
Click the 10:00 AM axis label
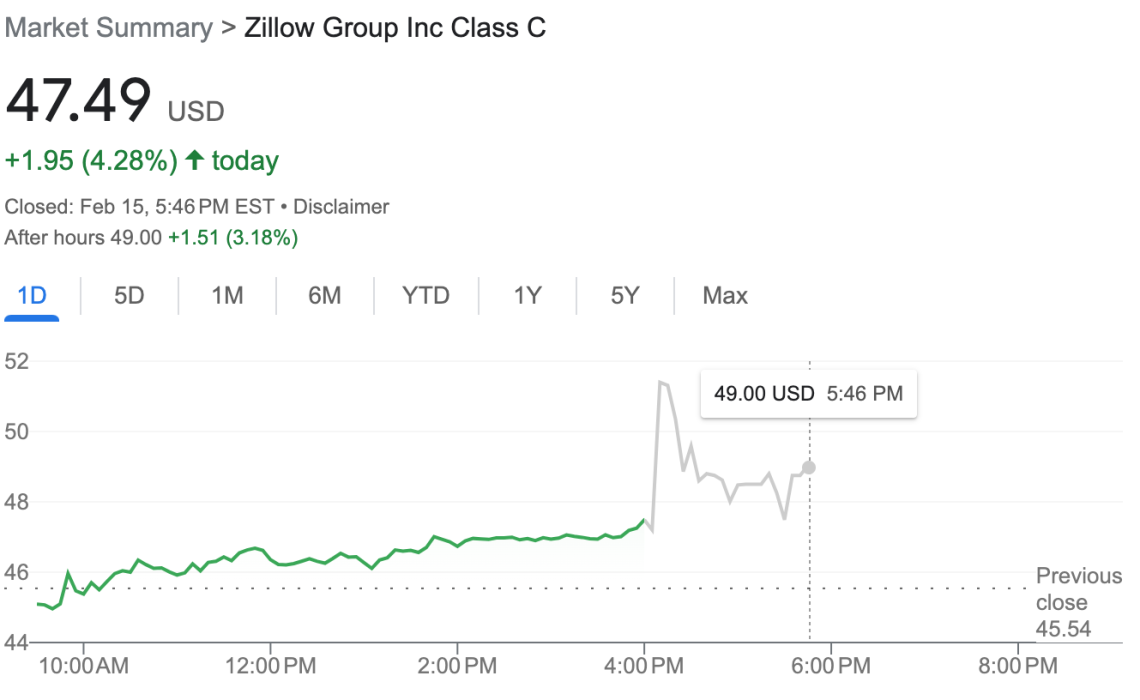pos(82,665)
